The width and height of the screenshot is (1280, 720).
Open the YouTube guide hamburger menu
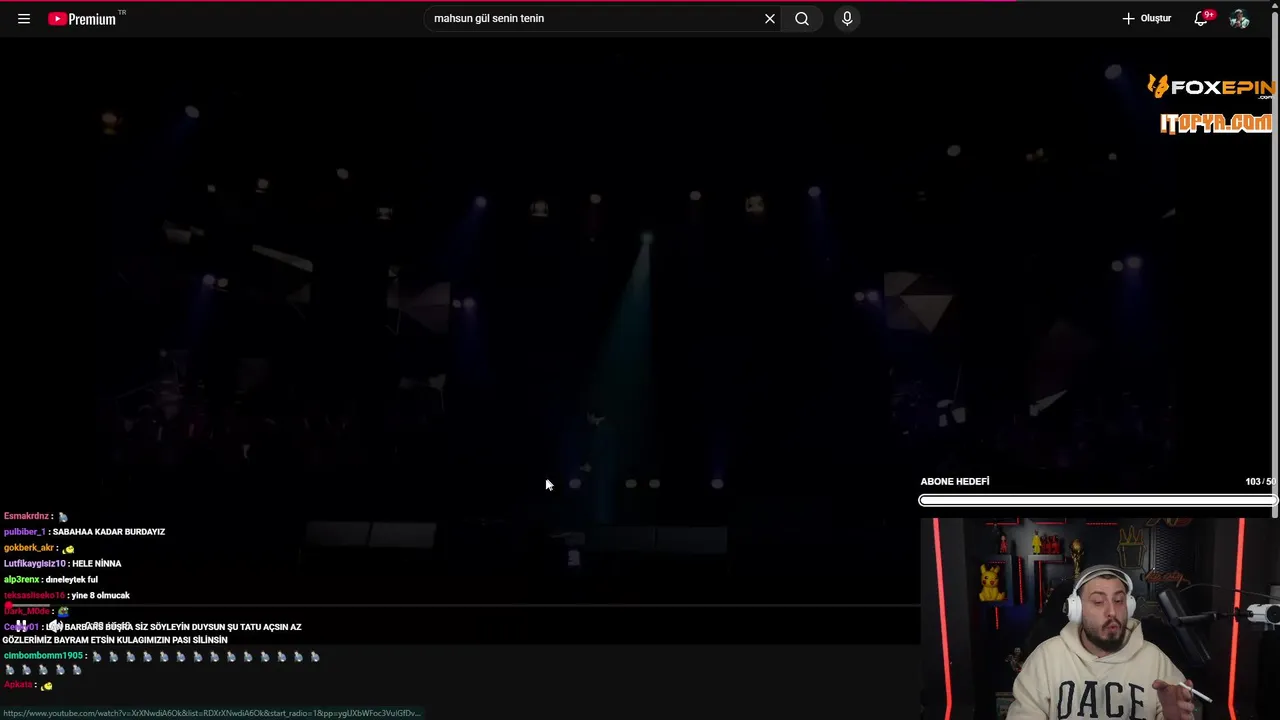click(24, 19)
